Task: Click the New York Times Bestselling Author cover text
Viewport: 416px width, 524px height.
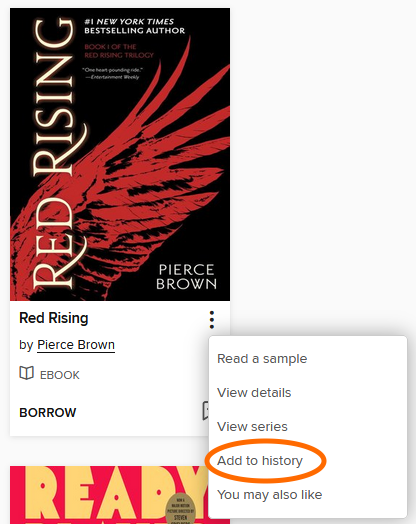Action: pos(134,26)
